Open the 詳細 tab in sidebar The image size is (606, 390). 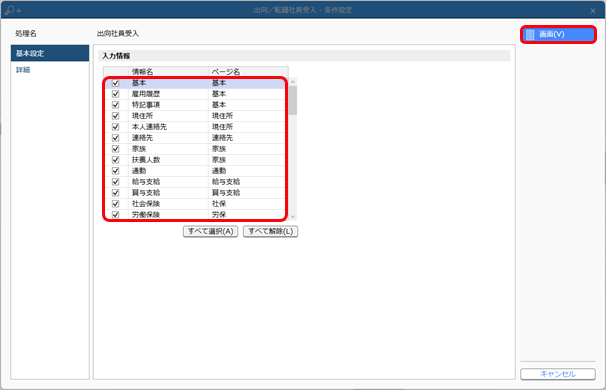[x=23, y=70]
